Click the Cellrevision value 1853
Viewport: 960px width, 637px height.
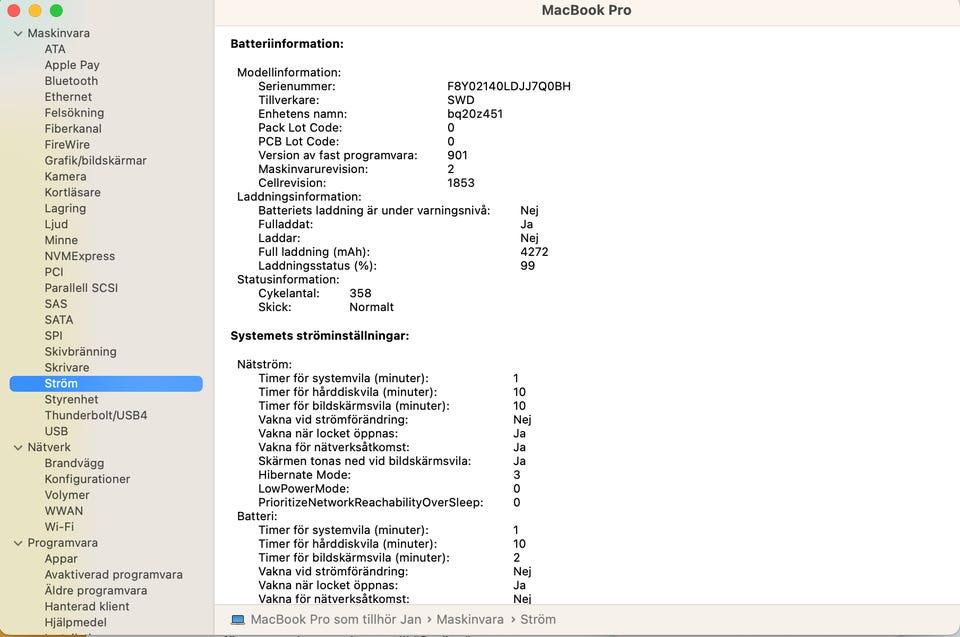[x=460, y=183]
